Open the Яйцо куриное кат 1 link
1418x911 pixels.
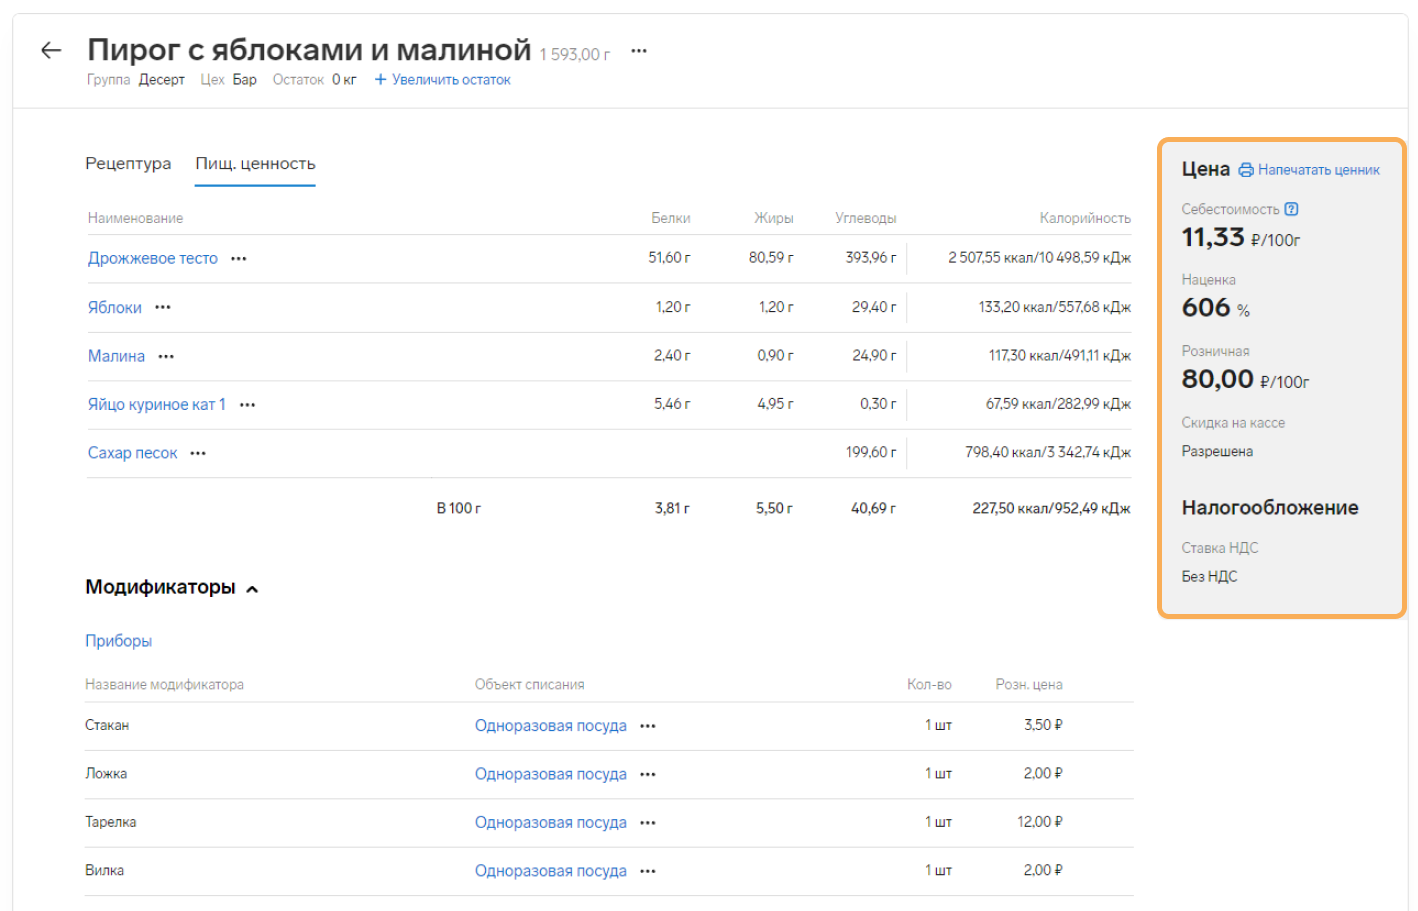(156, 404)
